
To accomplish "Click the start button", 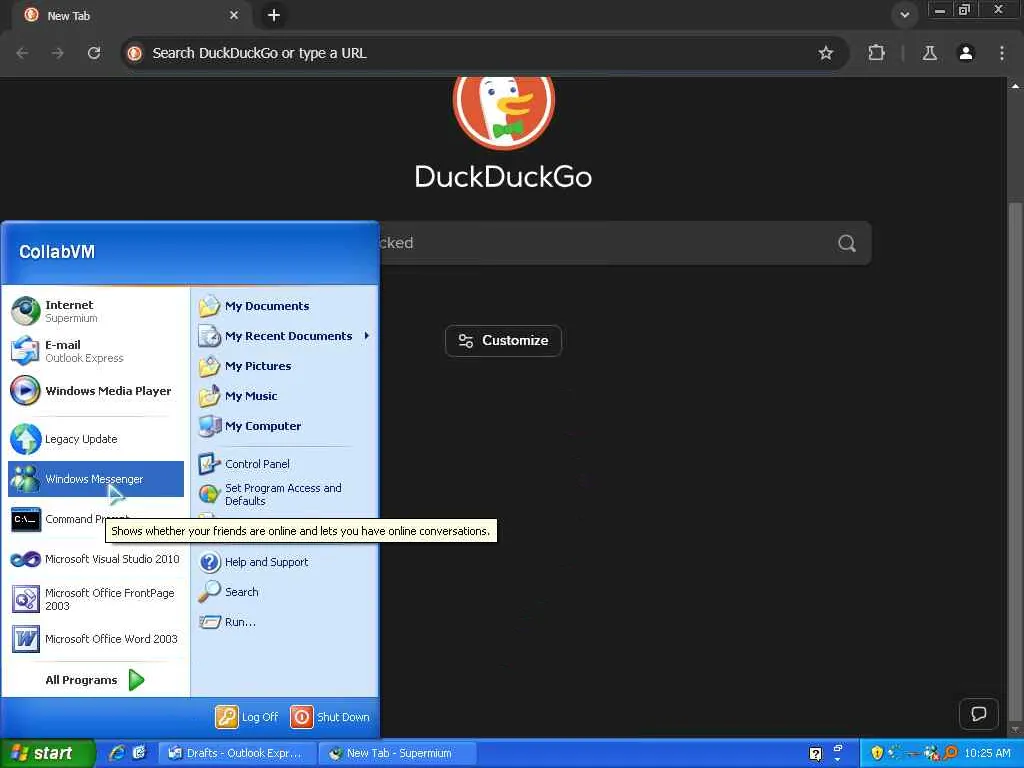I will pos(47,753).
